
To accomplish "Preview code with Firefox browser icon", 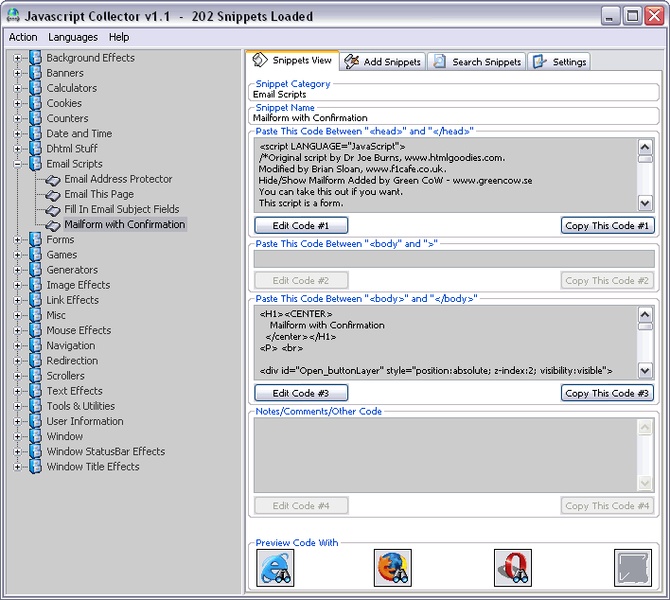I will pyautogui.click(x=392, y=568).
